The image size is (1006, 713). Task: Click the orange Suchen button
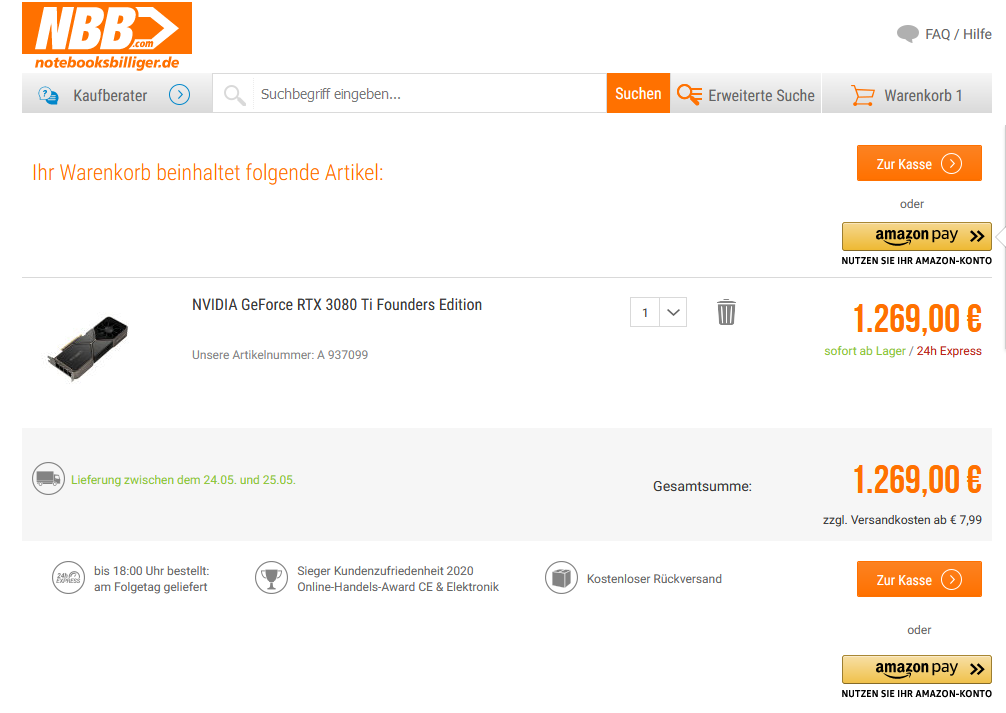pos(638,93)
